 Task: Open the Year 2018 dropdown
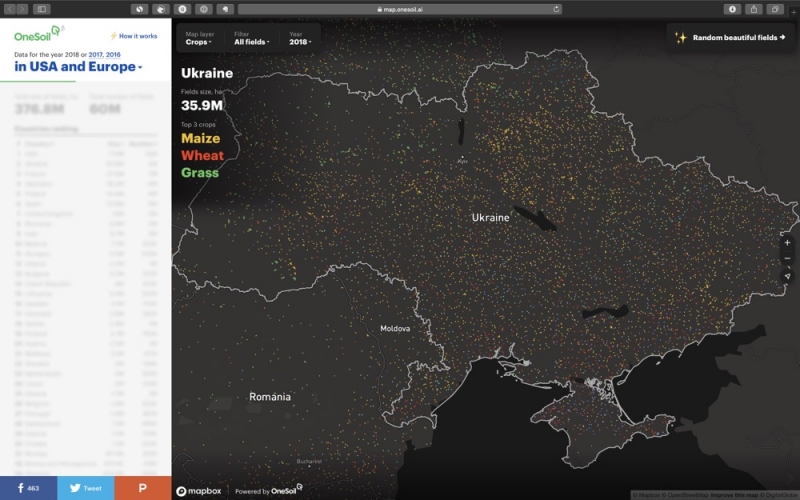click(300, 42)
